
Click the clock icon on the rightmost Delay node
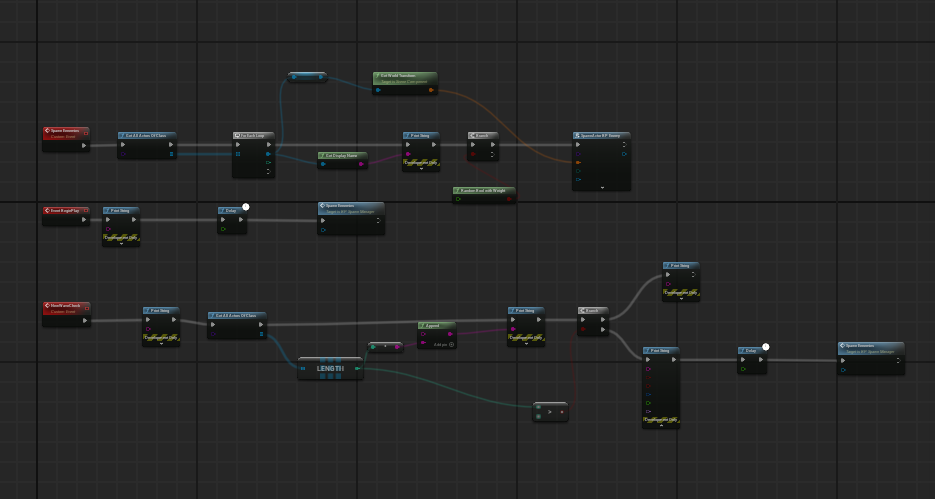point(766,346)
